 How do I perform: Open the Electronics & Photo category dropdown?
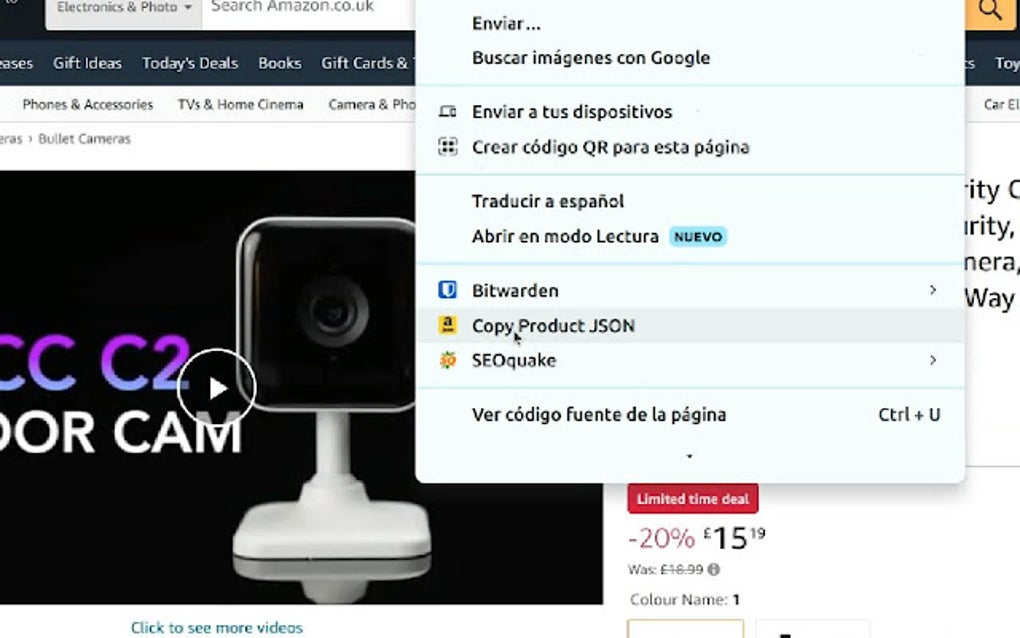(124, 10)
